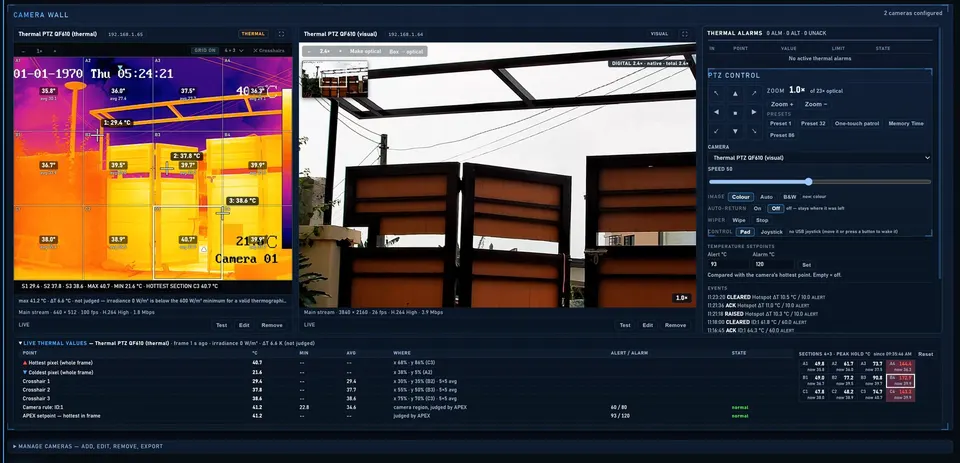Open the PTZ camera selection dropdown
Viewport: 960px width, 463px height.
pyautogui.click(x=819, y=158)
